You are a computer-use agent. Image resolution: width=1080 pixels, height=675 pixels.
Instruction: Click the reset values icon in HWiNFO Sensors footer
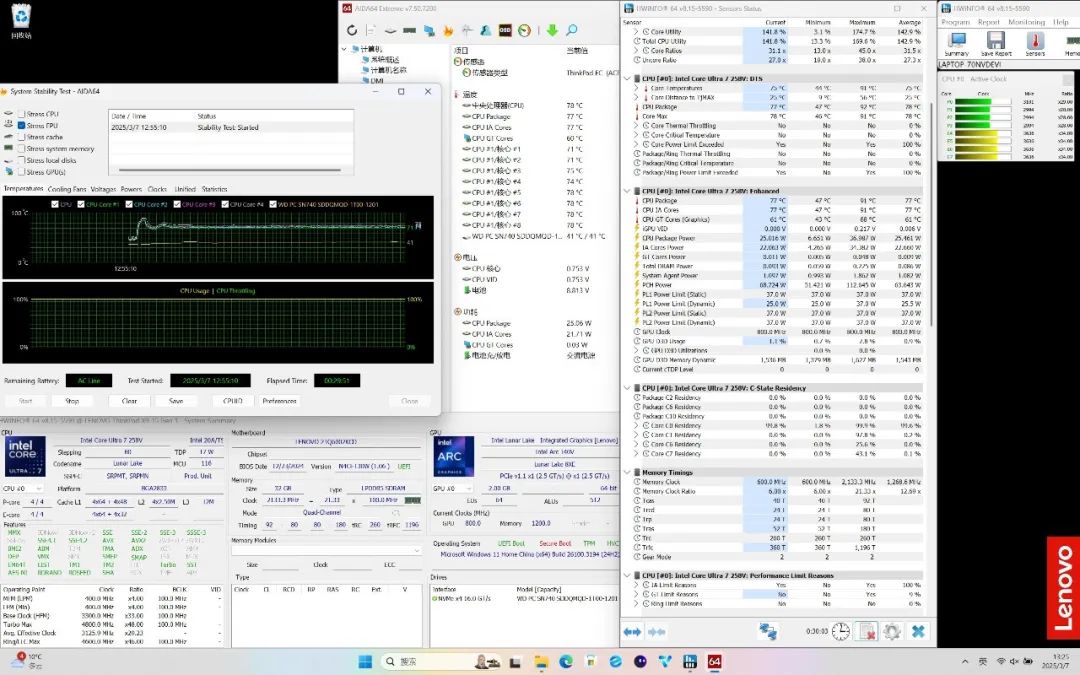(x=866, y=631)
